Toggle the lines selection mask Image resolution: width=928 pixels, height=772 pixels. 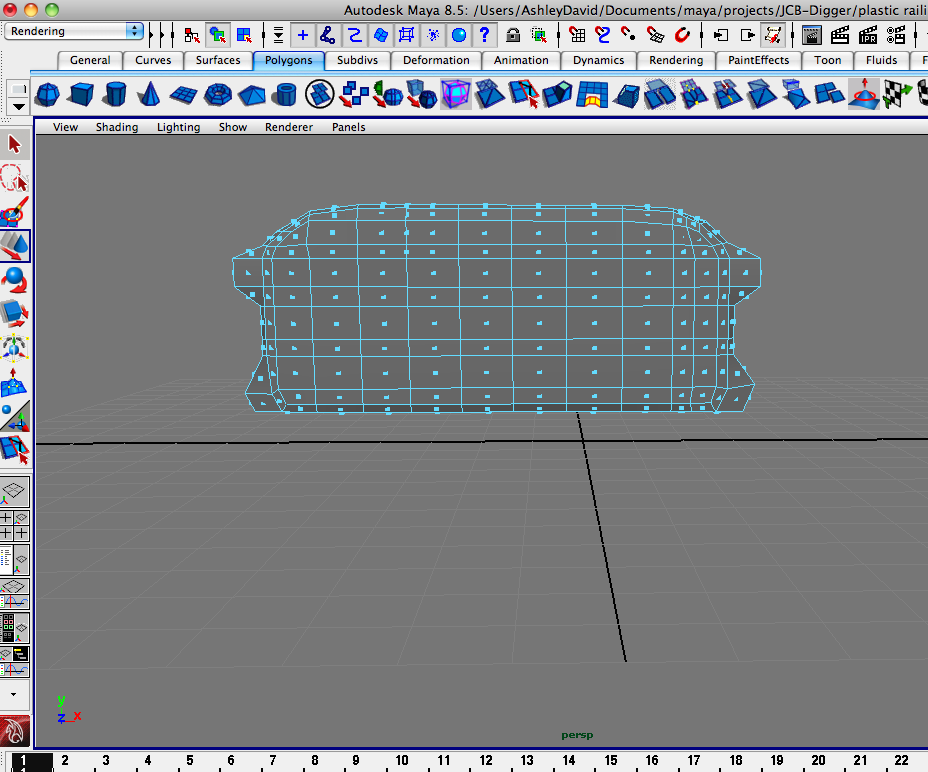(x=354, y=36)
